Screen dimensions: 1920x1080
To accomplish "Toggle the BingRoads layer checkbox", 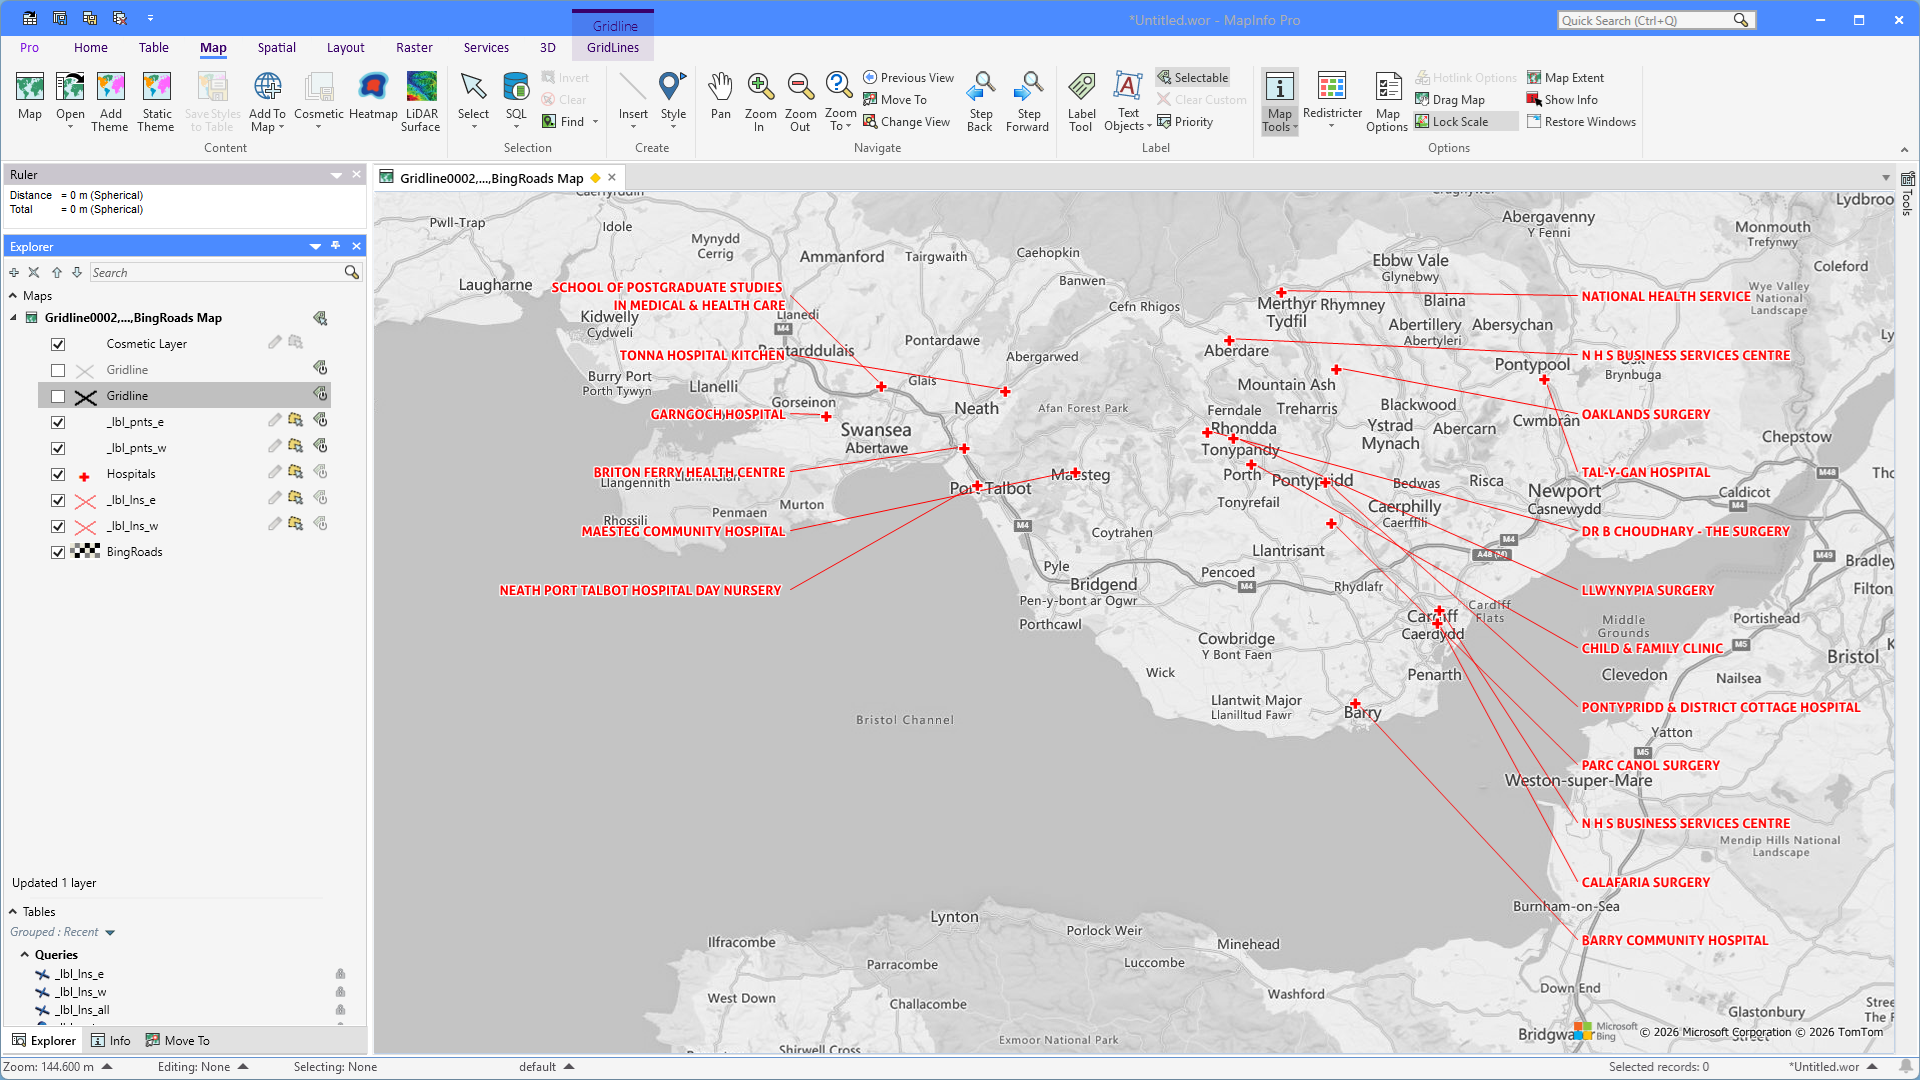I will click(58, 553).
